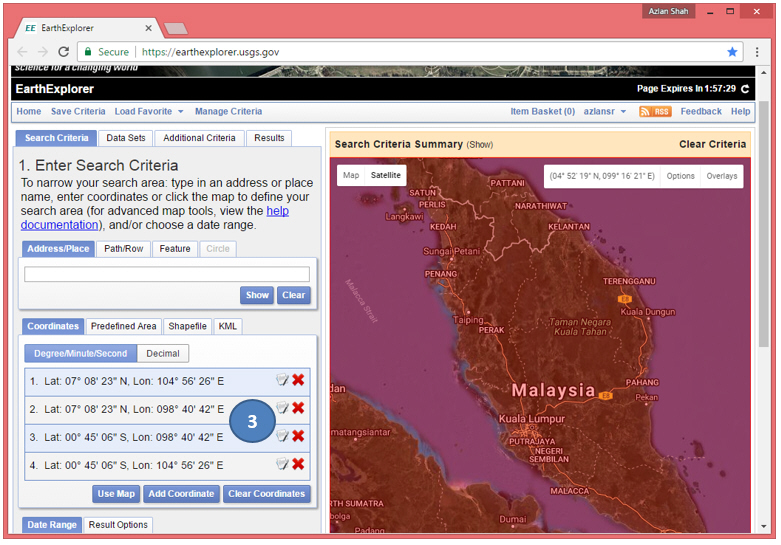Edit coordinate 1 with pencil icon
The width and height of the screenshot is (781, 545).
(282, 380)
